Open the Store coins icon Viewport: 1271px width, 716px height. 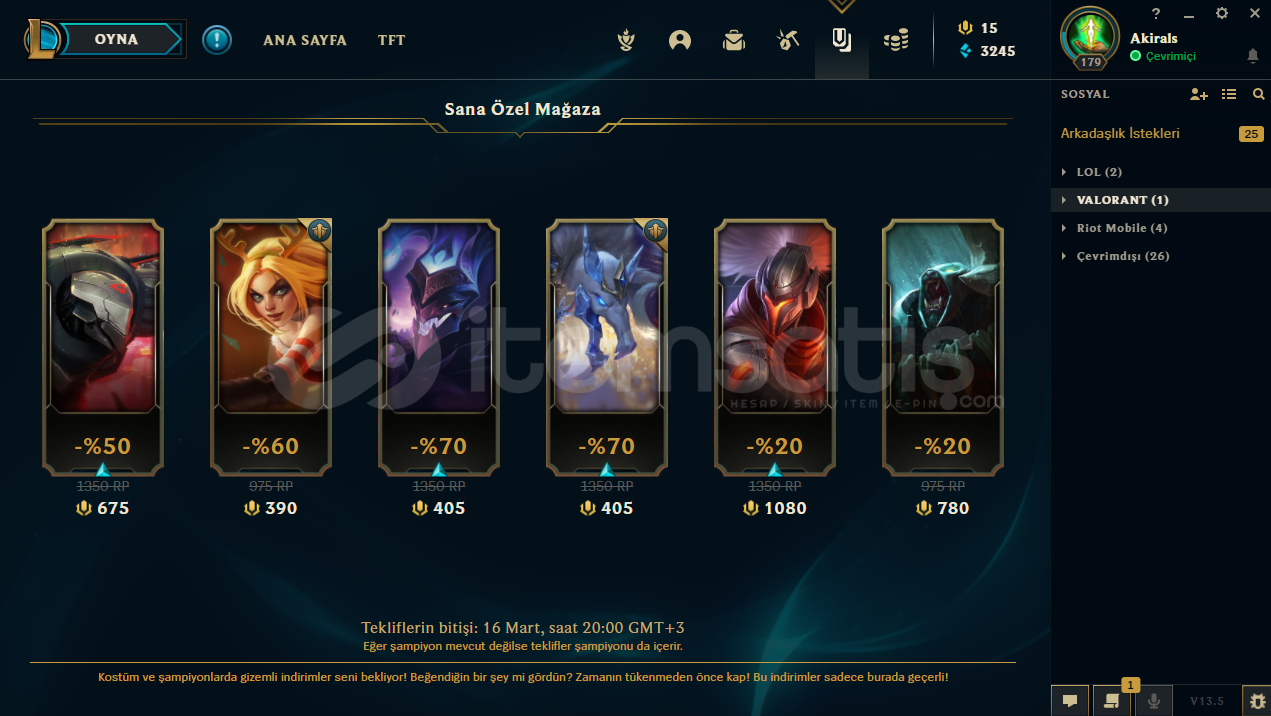896,41
